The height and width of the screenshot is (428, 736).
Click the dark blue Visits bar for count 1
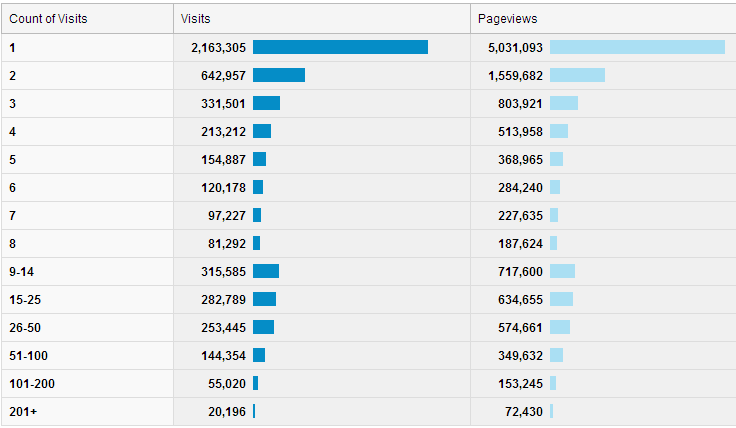coord(340,47)
